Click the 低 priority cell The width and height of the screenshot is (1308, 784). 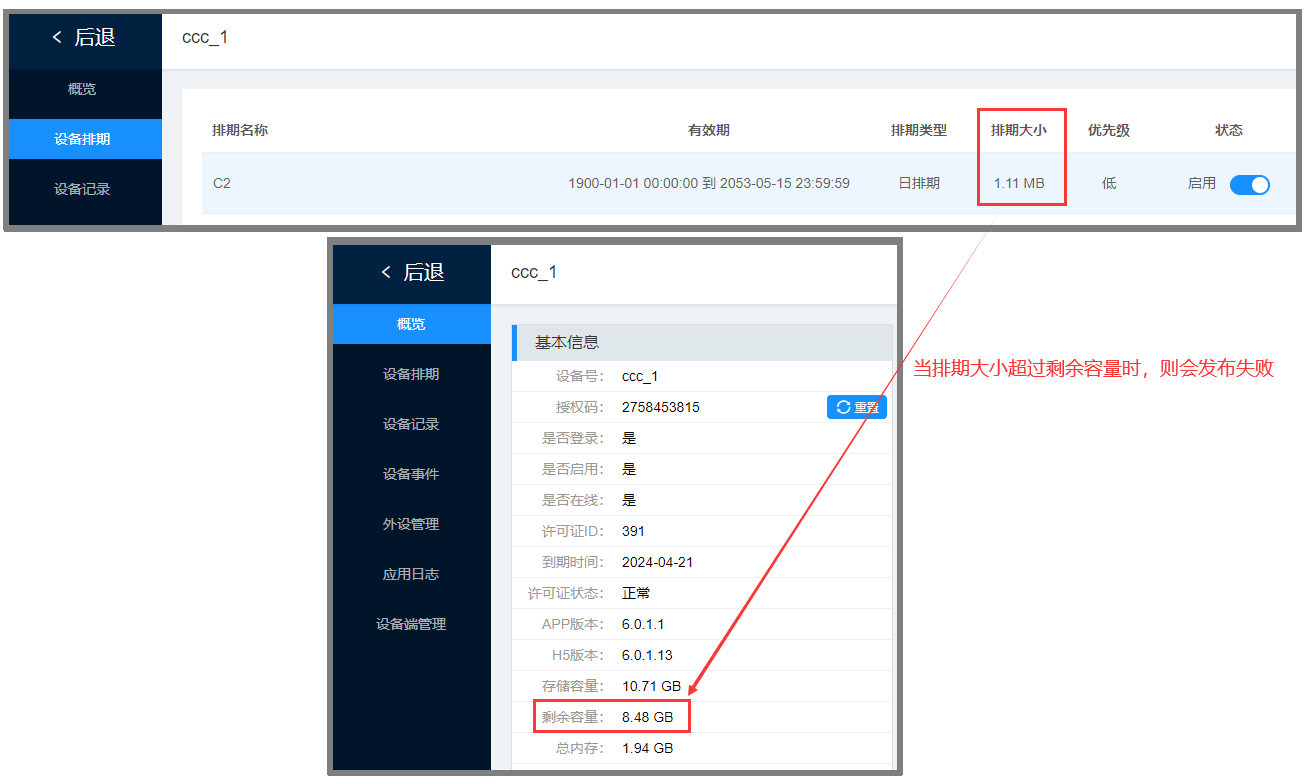(1109, 183)
